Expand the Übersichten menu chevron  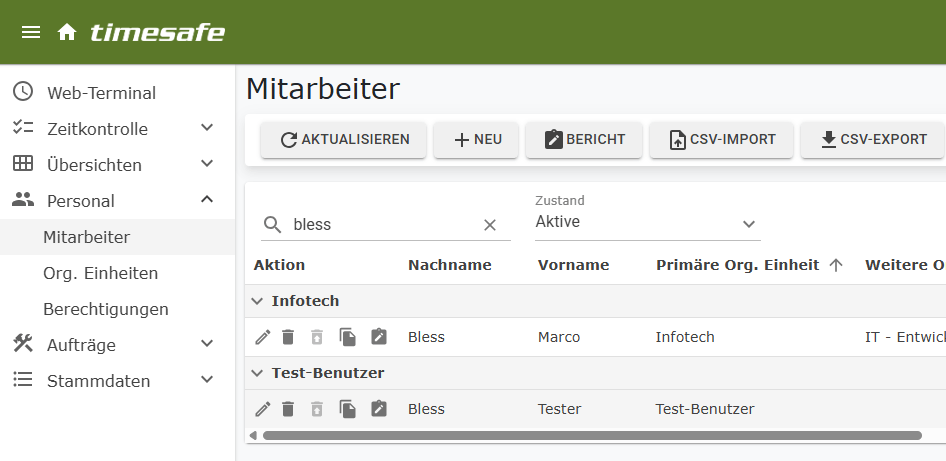point(207,164)
